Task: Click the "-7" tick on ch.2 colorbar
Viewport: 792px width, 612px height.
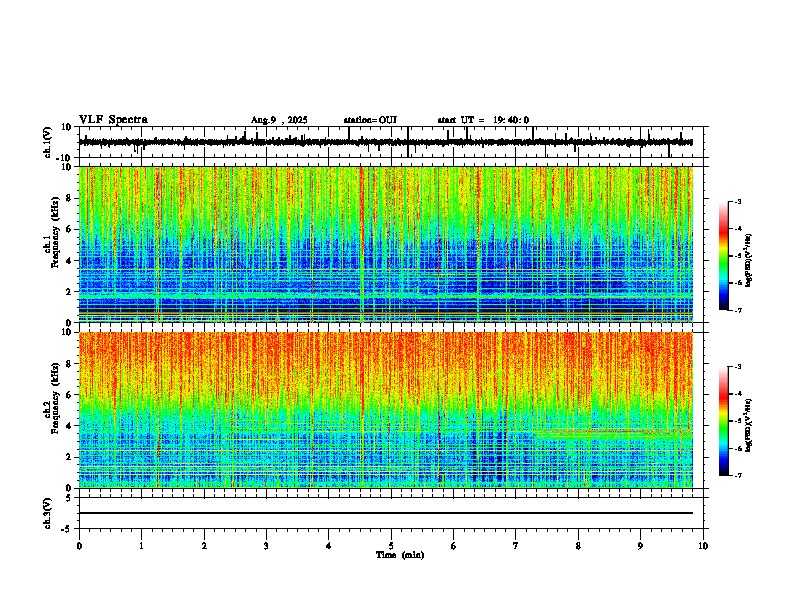Action: pyautogui.click(x=738, y=476)
